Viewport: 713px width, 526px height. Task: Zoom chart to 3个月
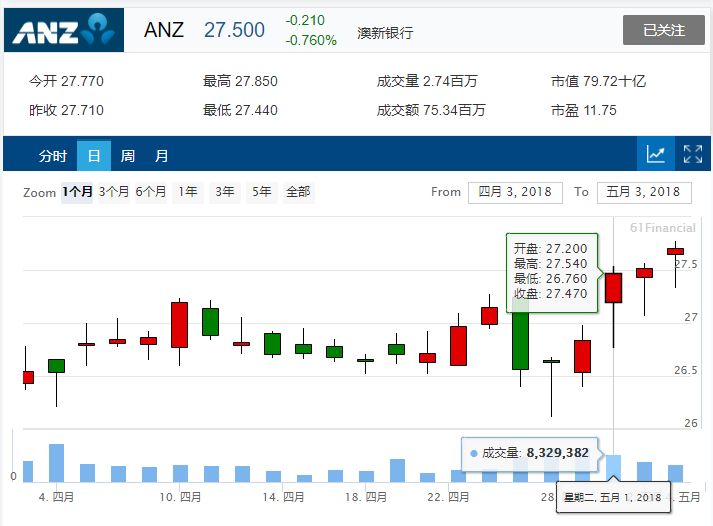click(x=114, y=192)
